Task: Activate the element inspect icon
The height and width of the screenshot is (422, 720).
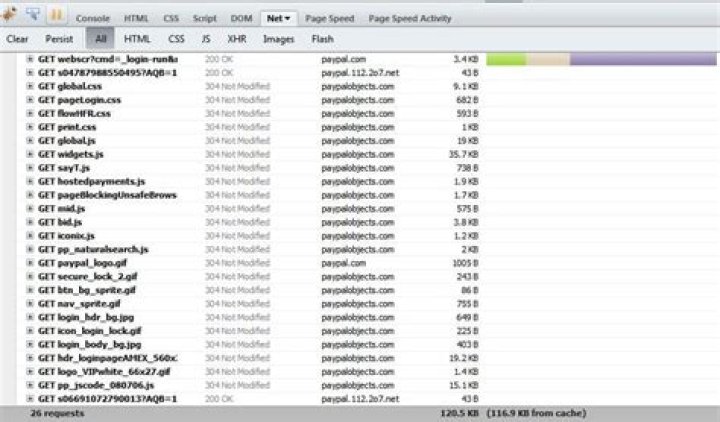Action: [33, 15]
